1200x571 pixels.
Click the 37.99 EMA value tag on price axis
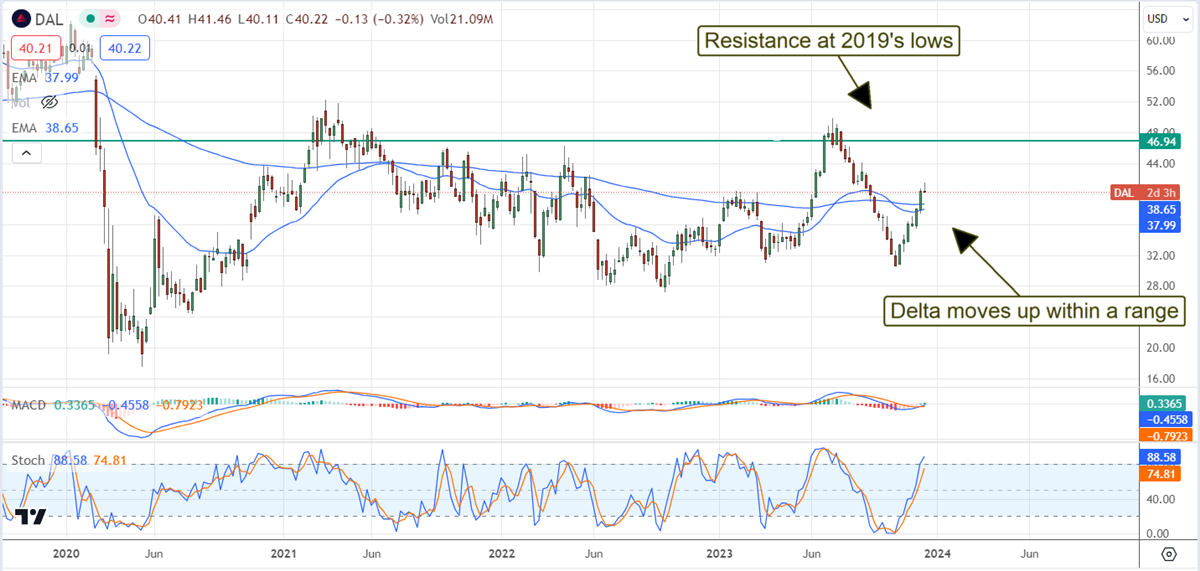pyautogui.click(x=1160, y=226)
